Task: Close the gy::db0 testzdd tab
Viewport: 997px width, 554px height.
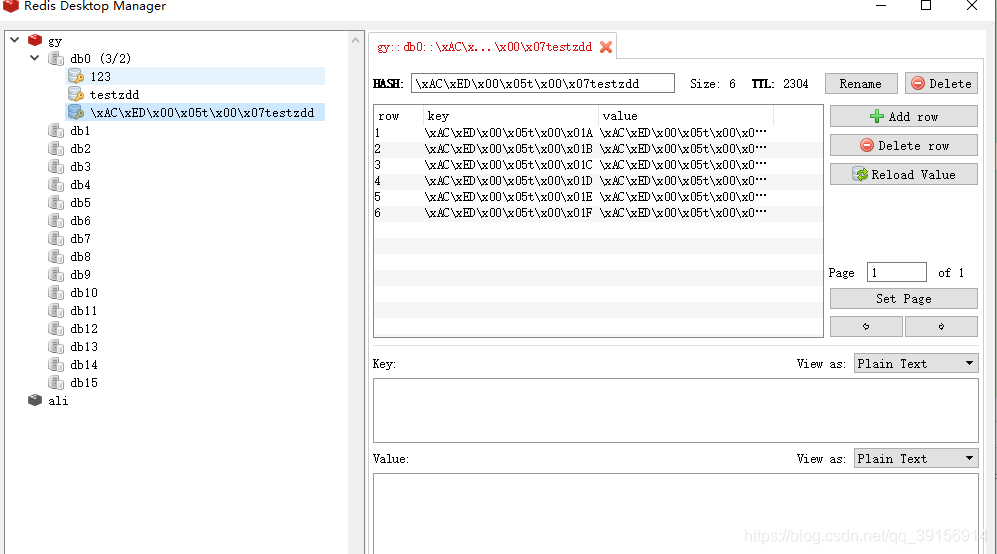Action: pos(606,47)
